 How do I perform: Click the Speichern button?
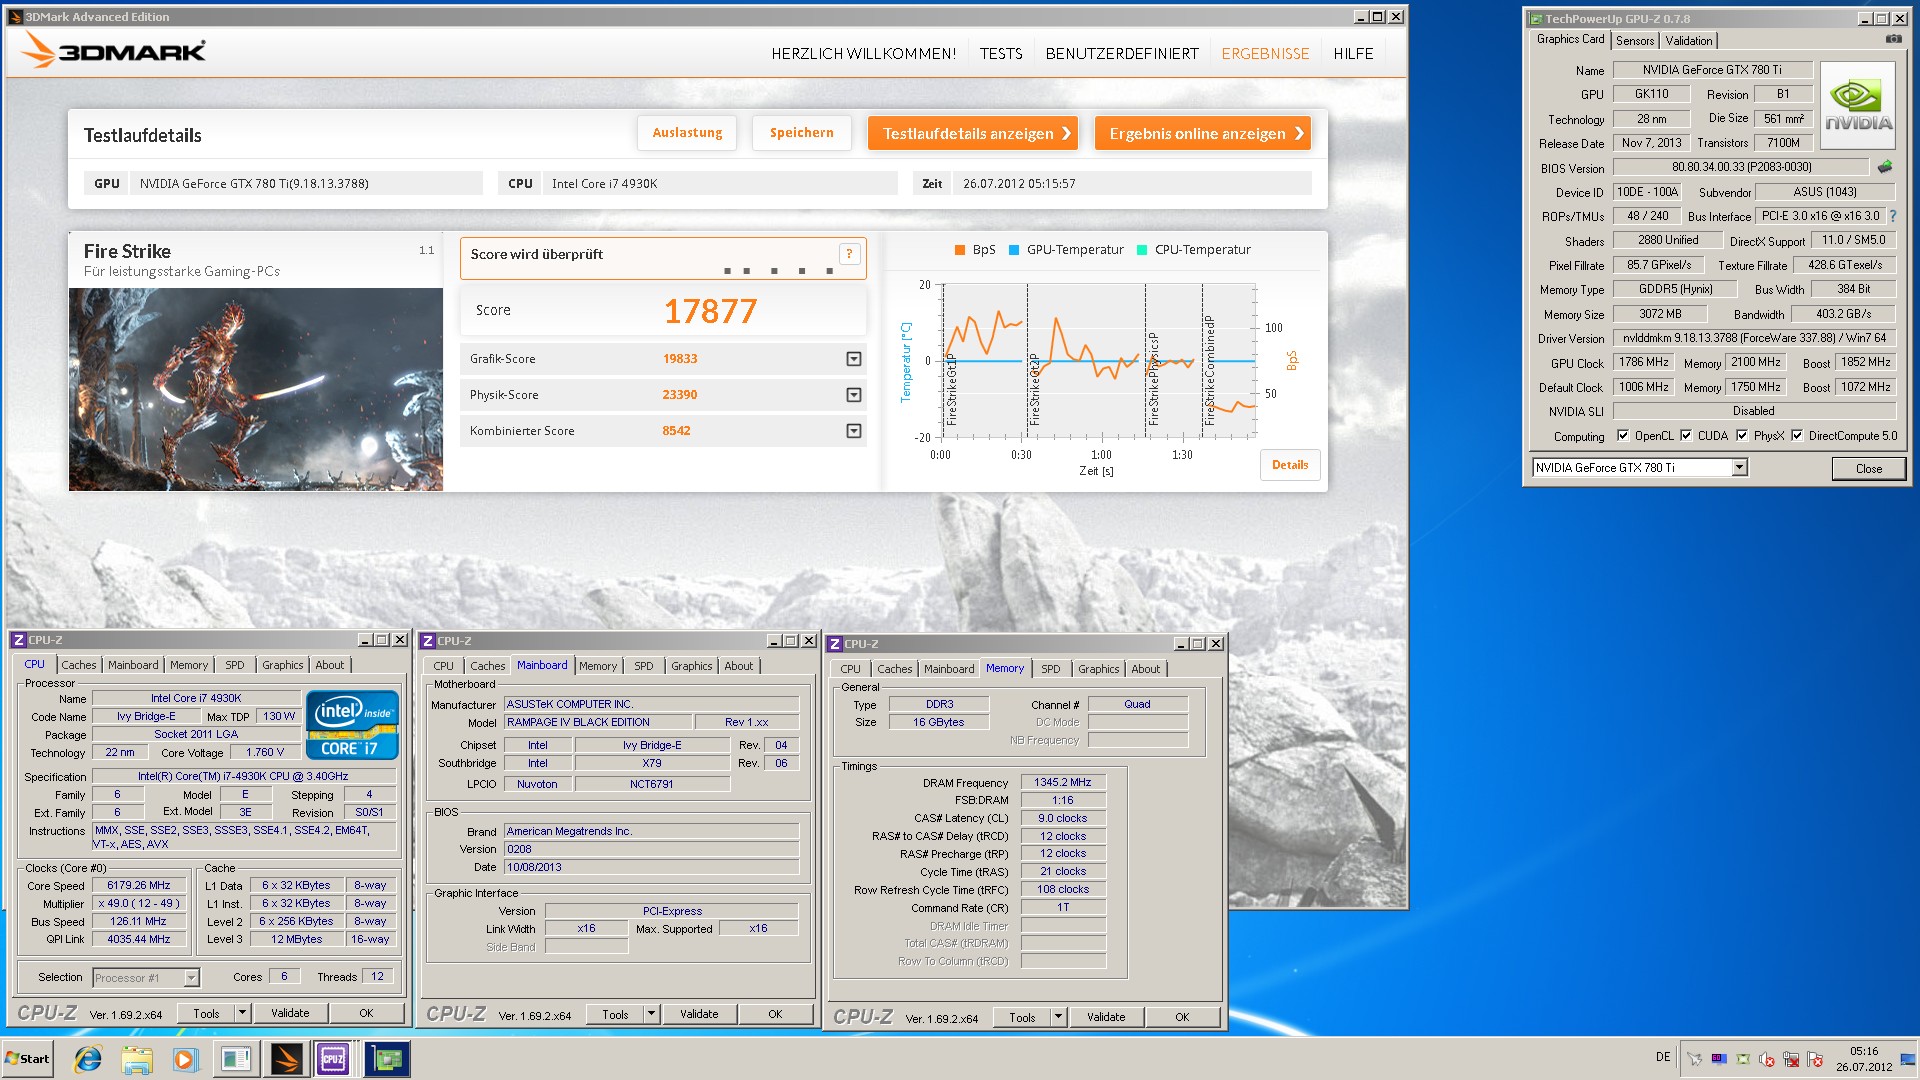click(801, 133)
